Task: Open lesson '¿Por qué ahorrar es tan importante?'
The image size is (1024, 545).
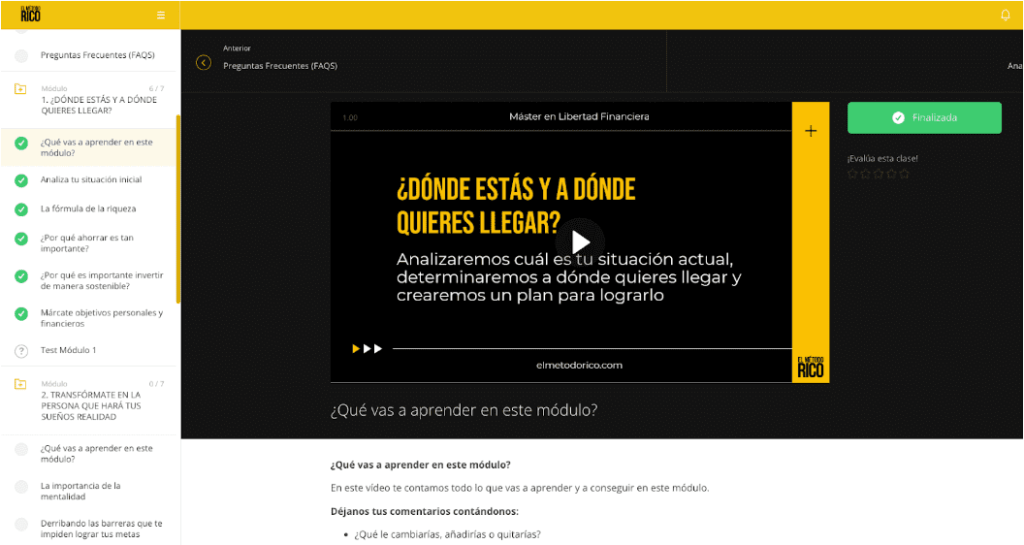Action: point(87,243)
